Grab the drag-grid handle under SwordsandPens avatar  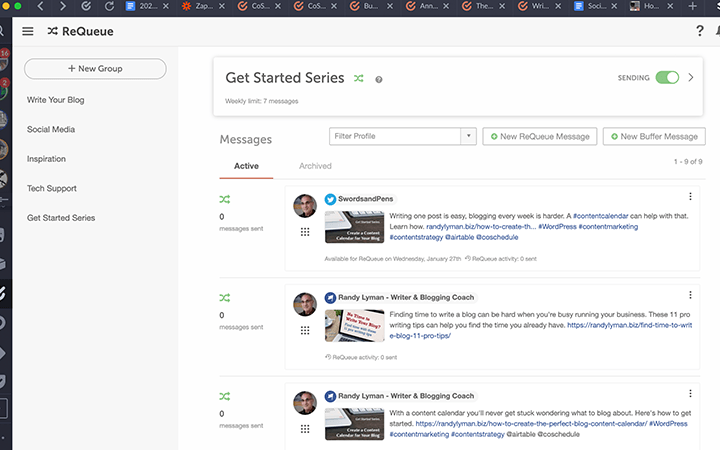[305, 232]
